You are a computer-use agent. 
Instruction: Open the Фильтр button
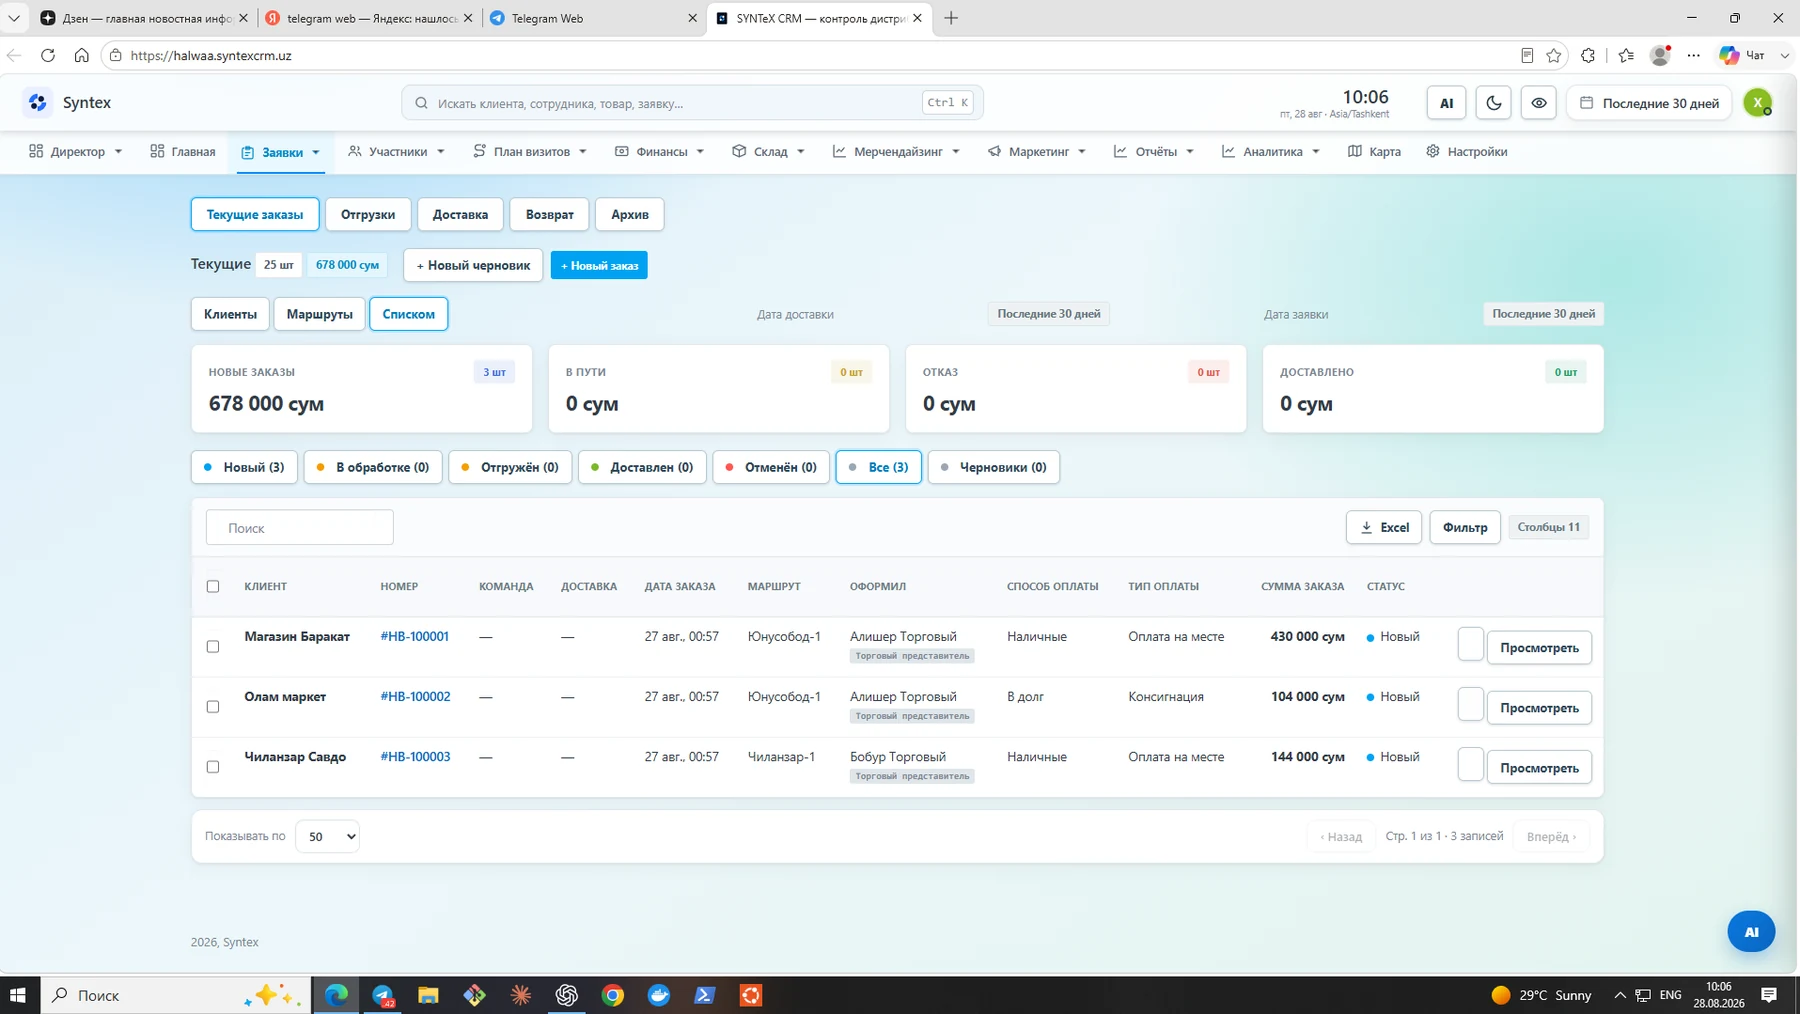point(1465,527)
